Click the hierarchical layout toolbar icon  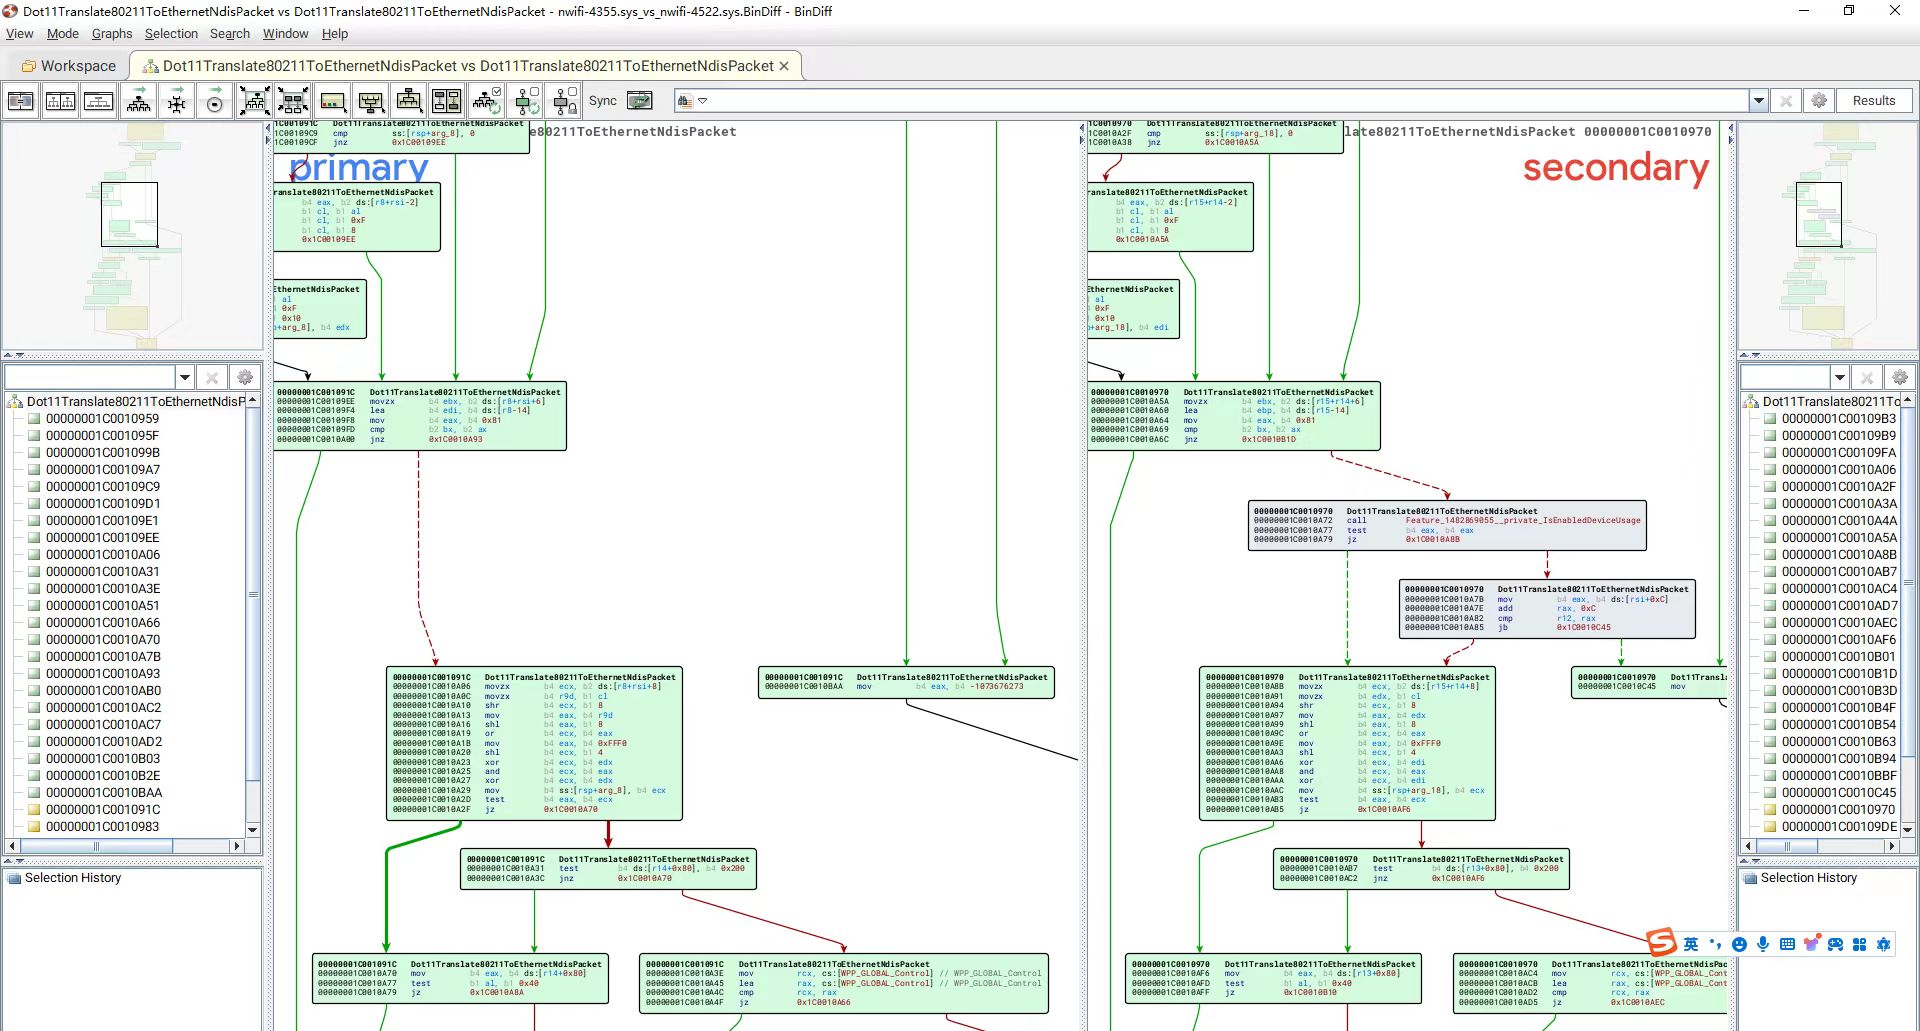tap(139, 101)
